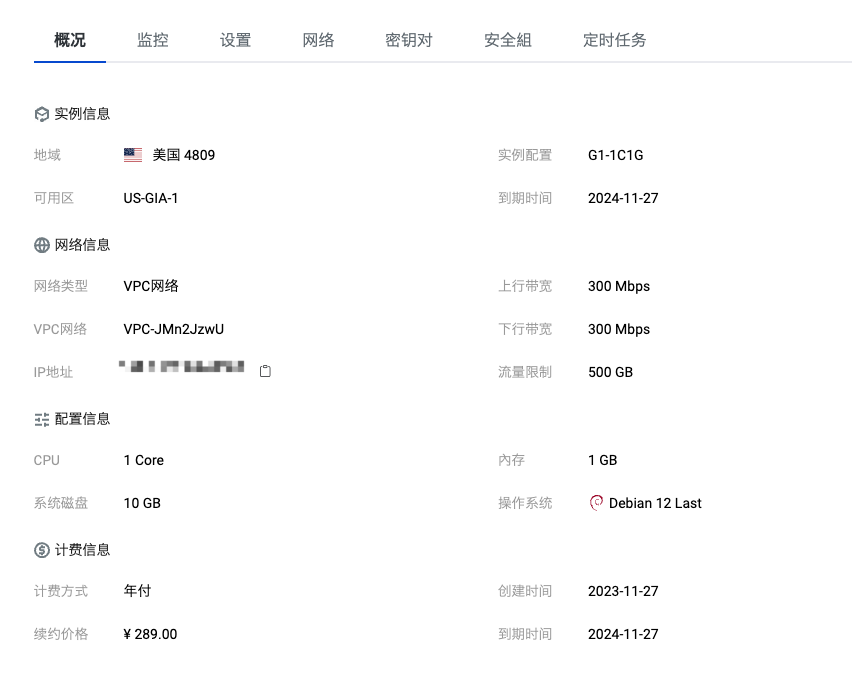Click the 实例信息 section heading
Screen dimensions: 852x689
click(82, 114)
